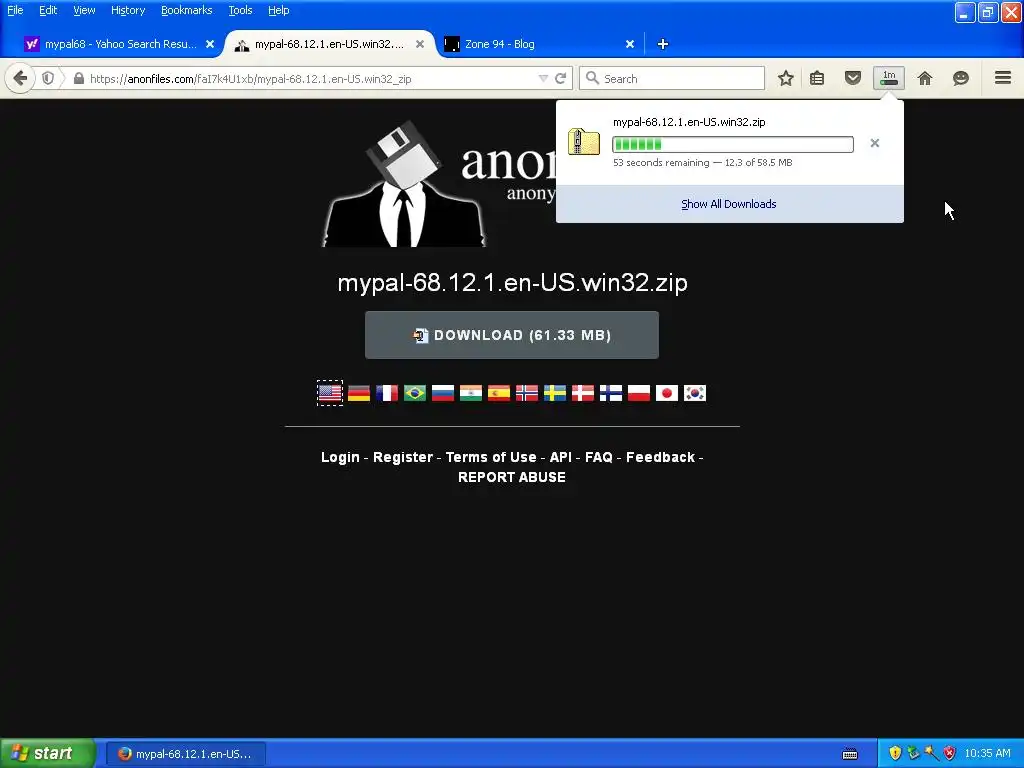1024x768 pixels.
Task: Open the Edit menu
Action: [48, 10]
